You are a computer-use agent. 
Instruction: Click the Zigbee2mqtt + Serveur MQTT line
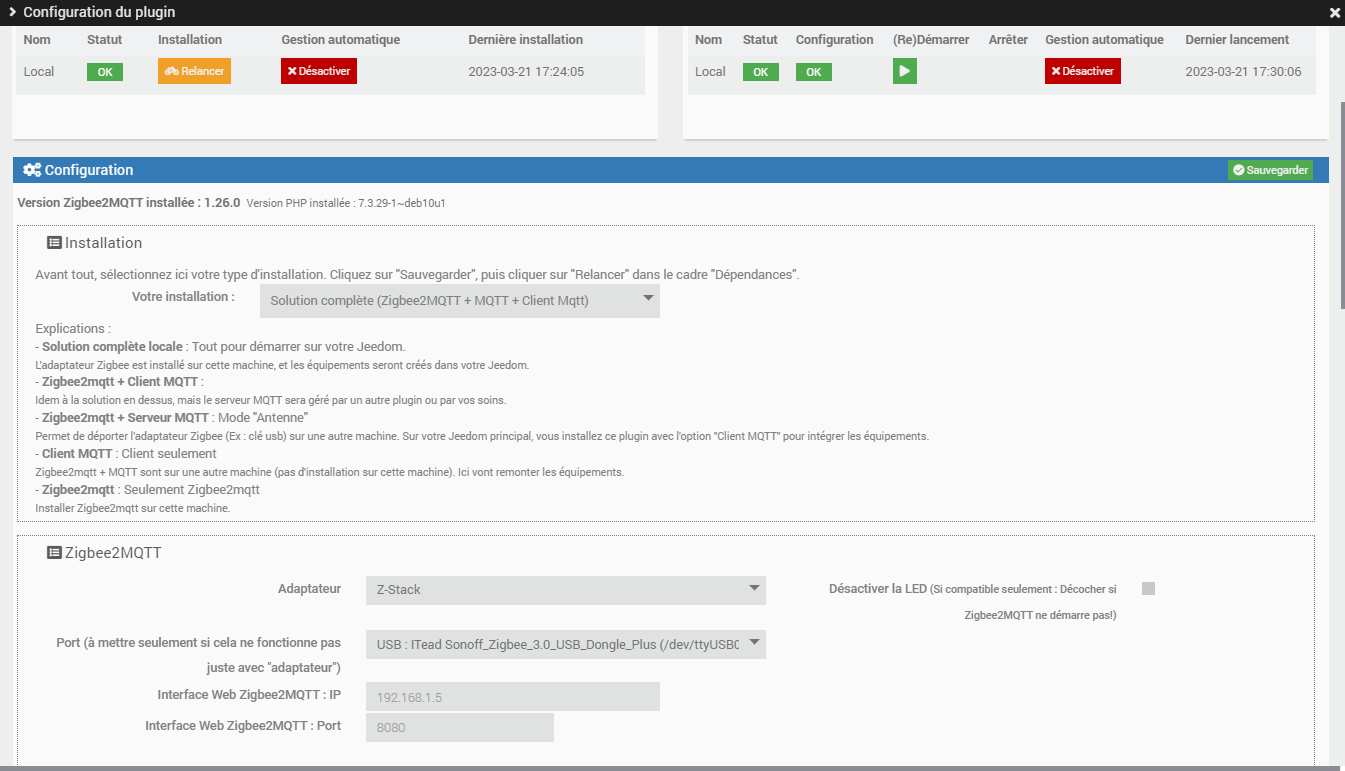pyautogui.click(x=172, y=418)
